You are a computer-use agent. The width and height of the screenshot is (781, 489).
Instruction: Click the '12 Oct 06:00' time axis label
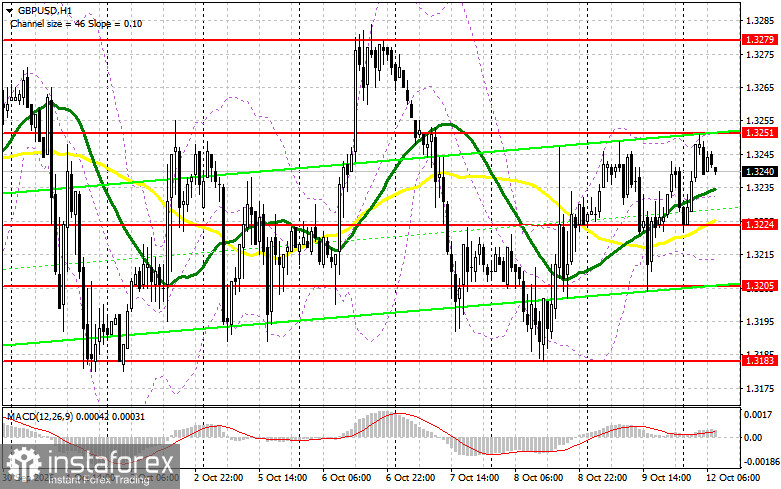pos(733,478)
